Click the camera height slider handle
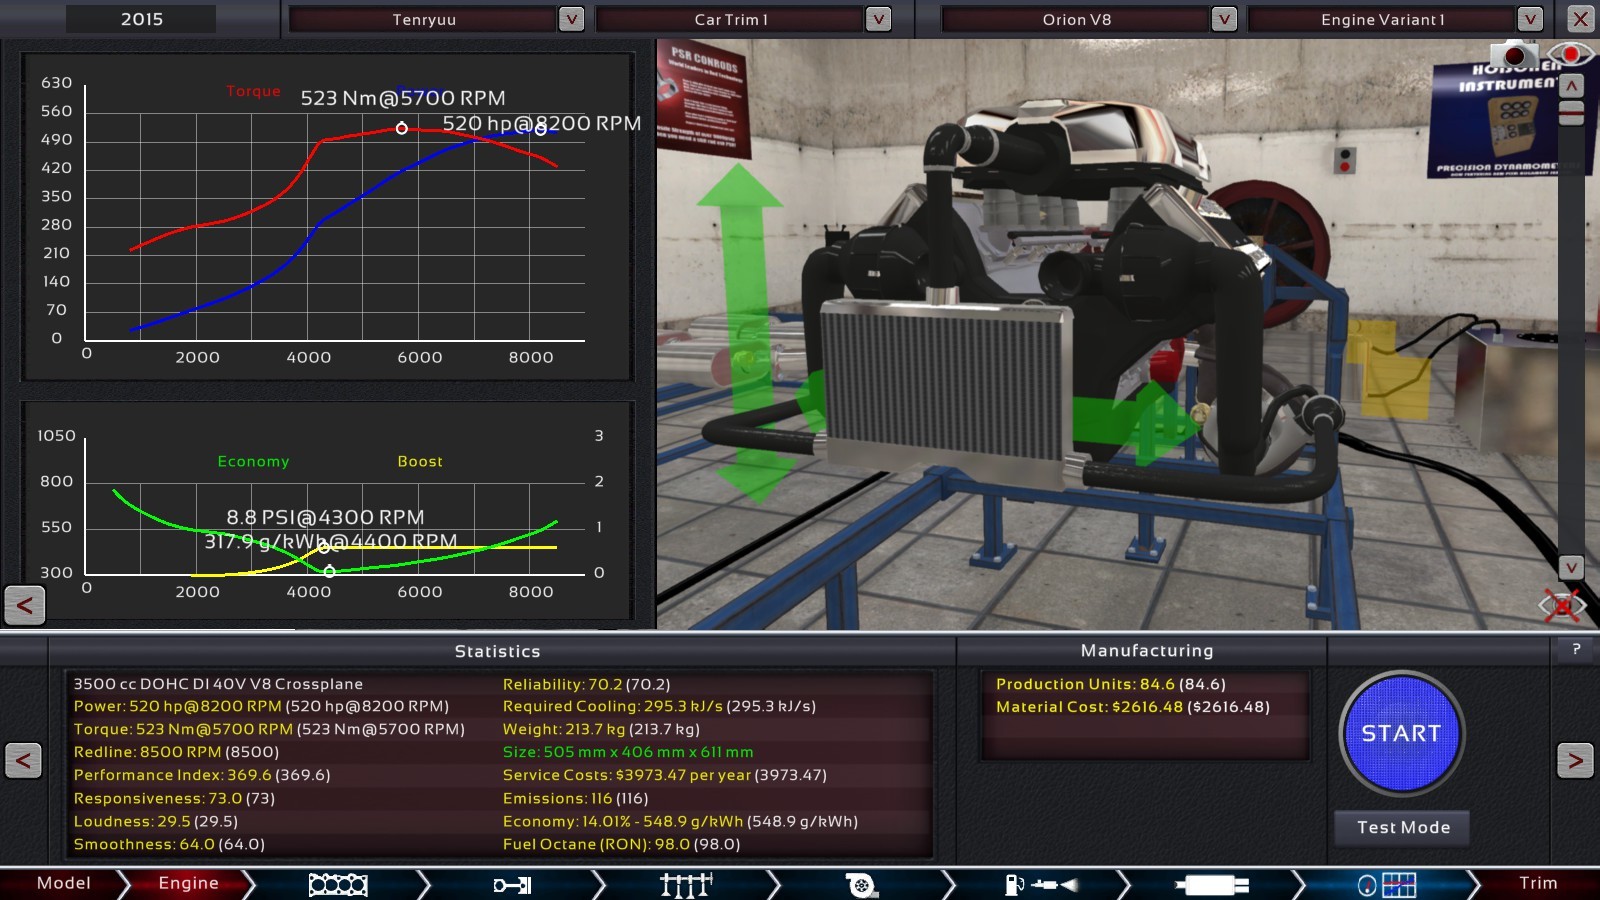 point(1571,114)
